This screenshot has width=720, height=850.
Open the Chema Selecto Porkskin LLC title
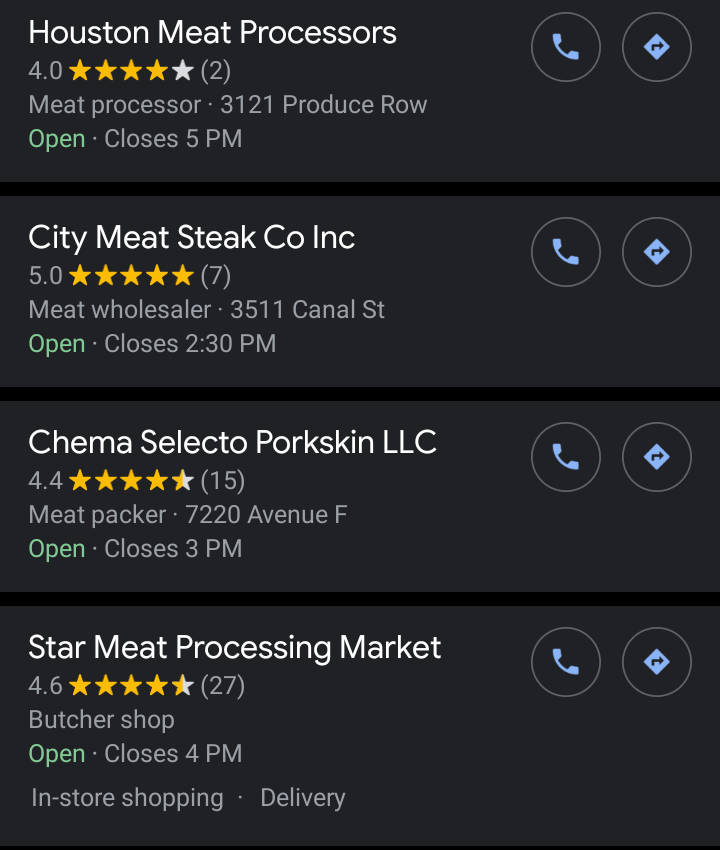(x=232, y=443)
